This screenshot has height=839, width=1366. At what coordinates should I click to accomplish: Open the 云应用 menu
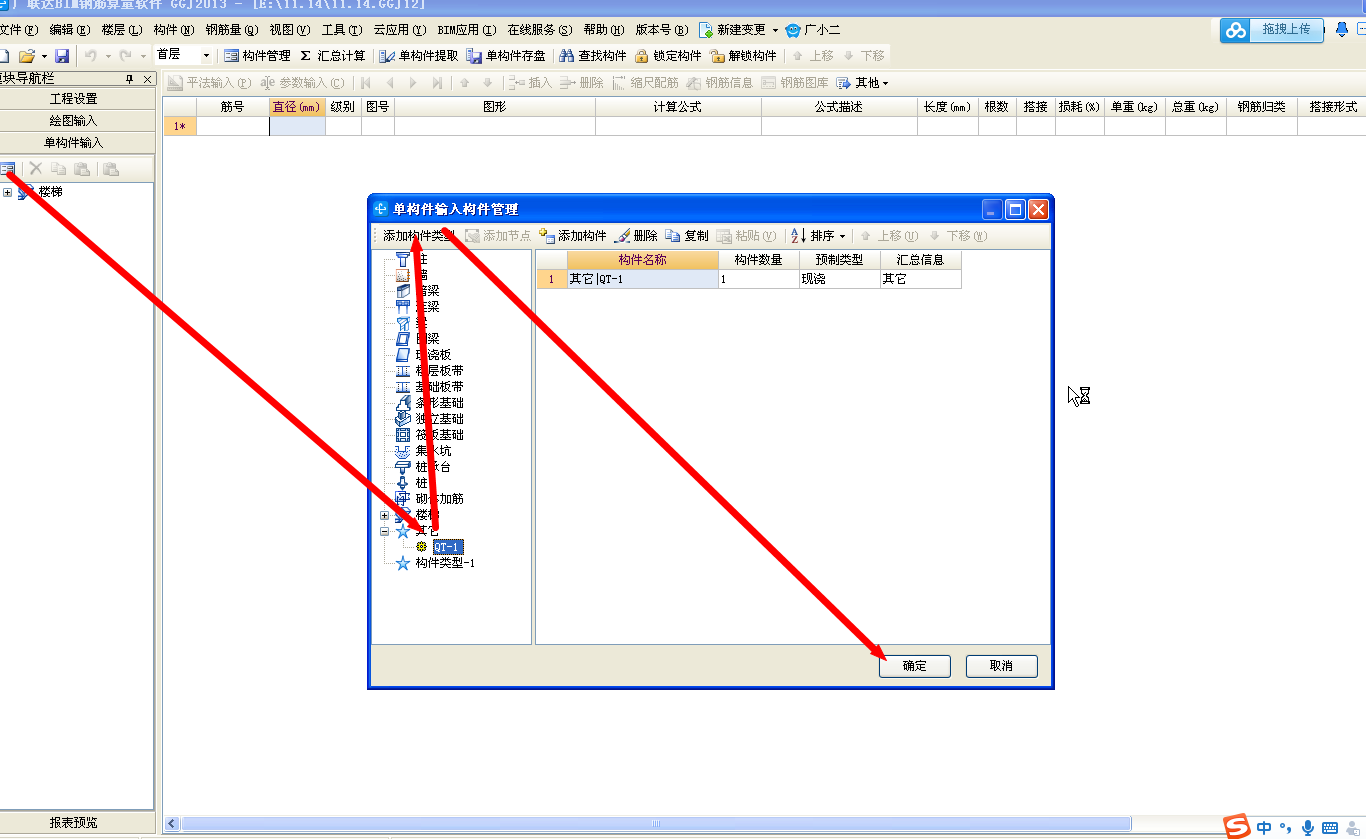coord(399,31)
